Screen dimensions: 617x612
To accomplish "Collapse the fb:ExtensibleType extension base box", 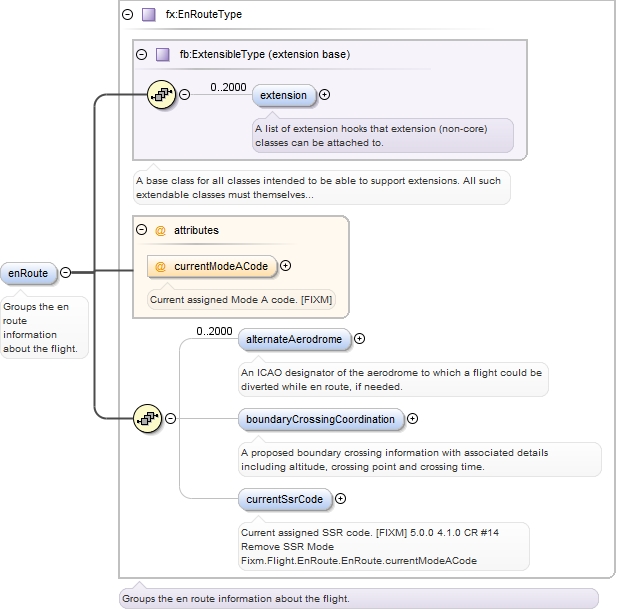I will tap(141, 54).
